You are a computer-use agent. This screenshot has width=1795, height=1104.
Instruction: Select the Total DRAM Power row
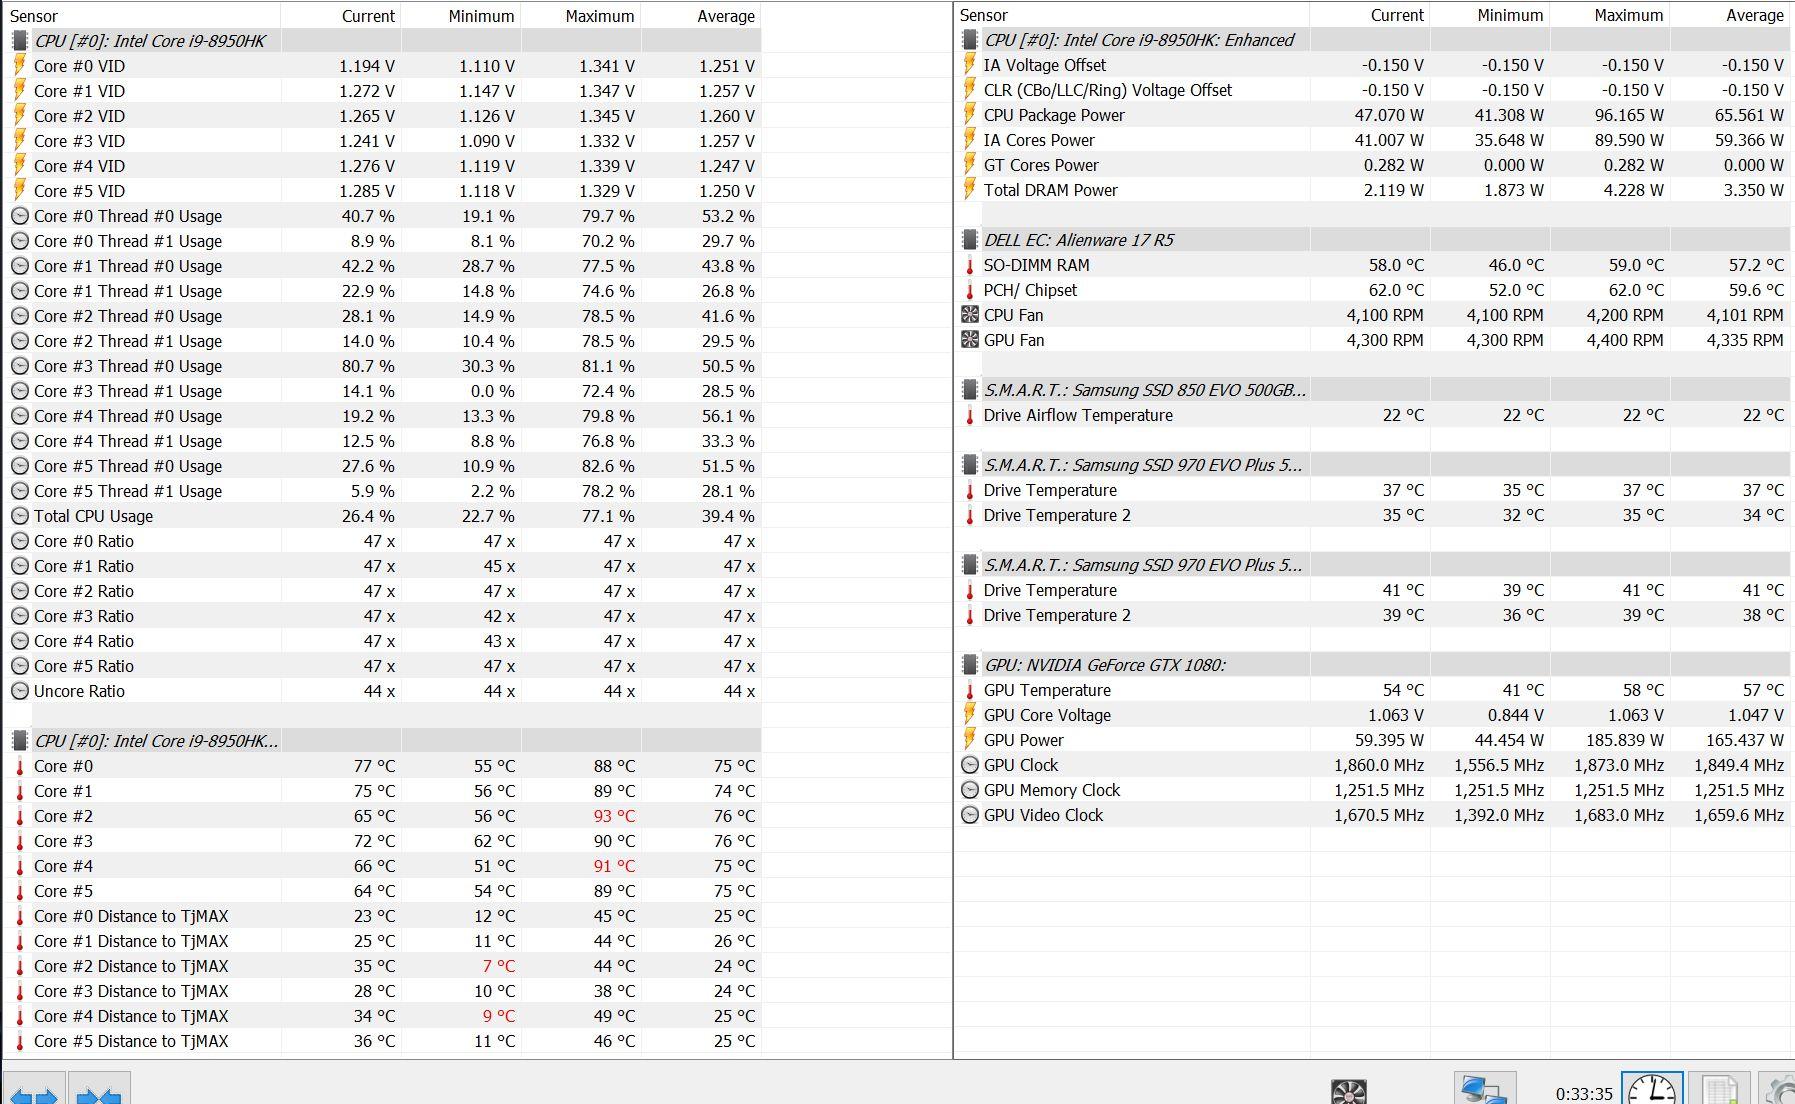click(x=1373, y=190)
